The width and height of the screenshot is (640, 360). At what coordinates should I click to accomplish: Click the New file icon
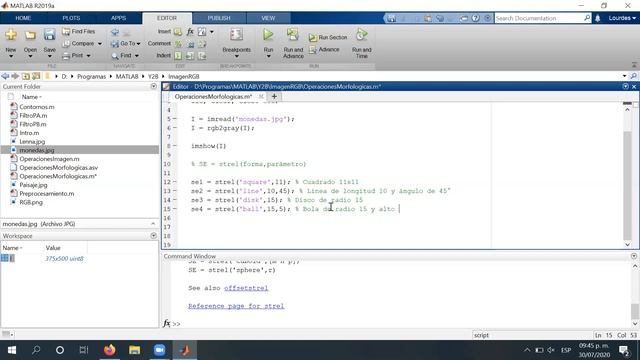[x=11, y=35]
